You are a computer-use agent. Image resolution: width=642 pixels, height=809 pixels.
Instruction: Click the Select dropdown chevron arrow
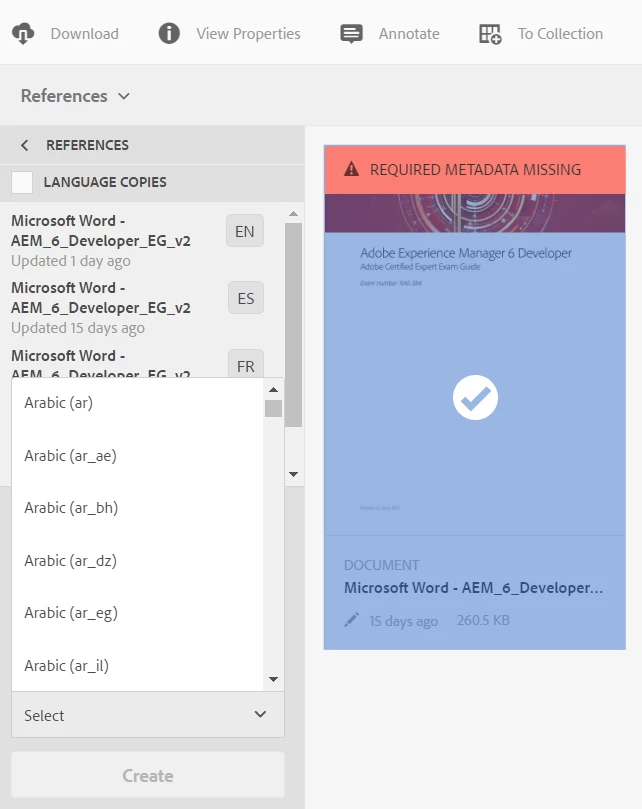[261, 714]
